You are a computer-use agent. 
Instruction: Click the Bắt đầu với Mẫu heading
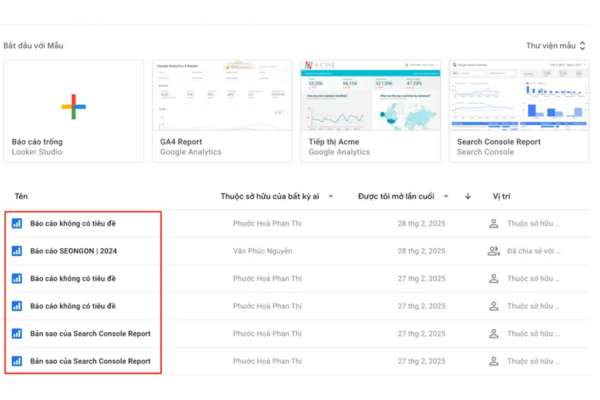33,46
